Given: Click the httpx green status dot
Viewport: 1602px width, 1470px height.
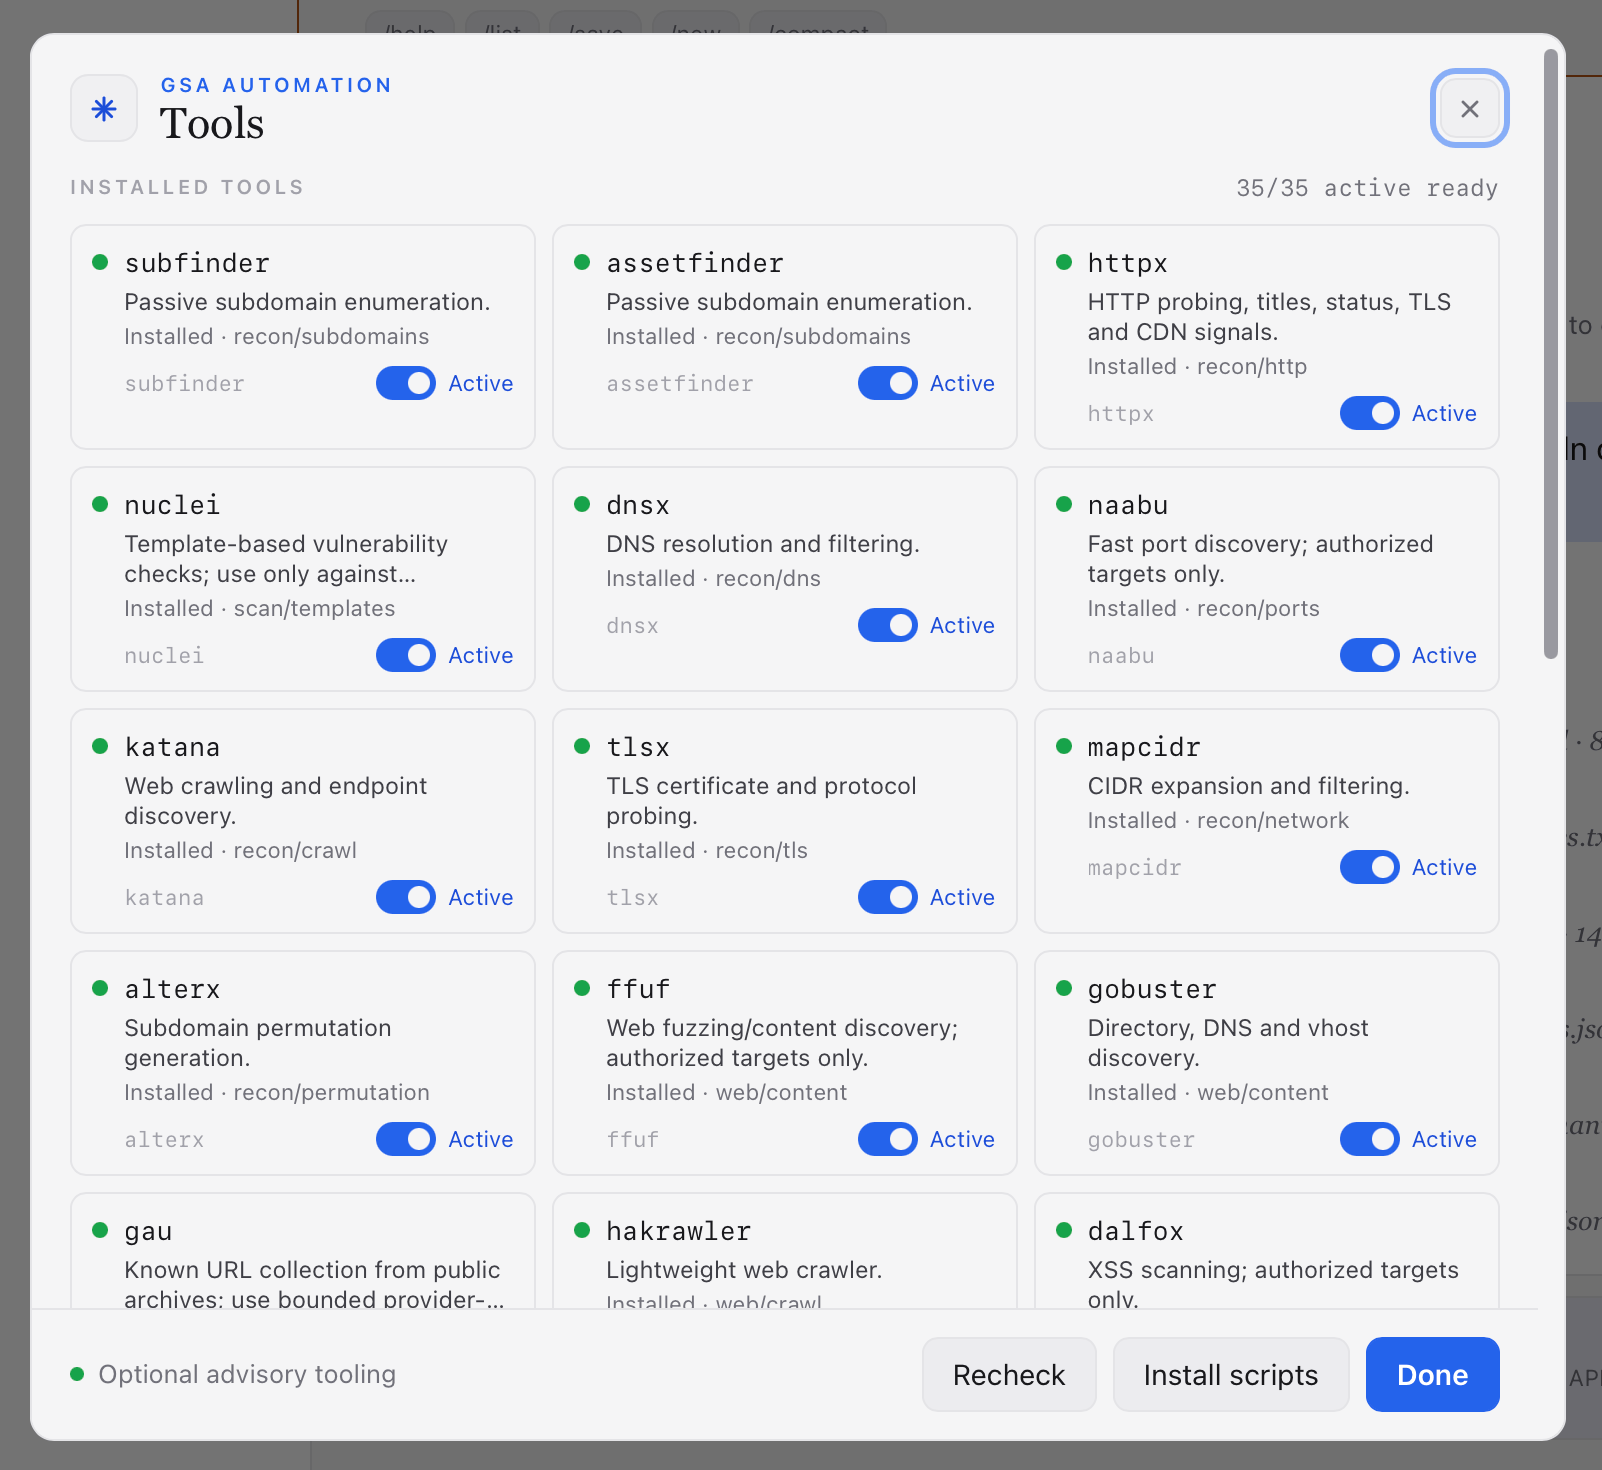Looking at the screenshot, I should click(x=1064, y=262).
